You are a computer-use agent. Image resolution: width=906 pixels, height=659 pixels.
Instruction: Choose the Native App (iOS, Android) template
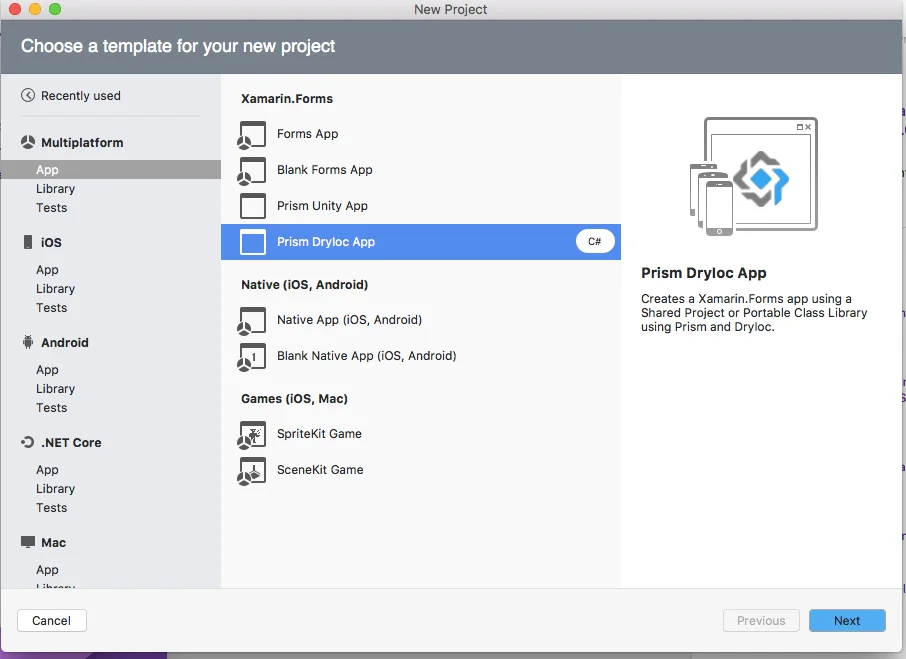pos(421,320)
